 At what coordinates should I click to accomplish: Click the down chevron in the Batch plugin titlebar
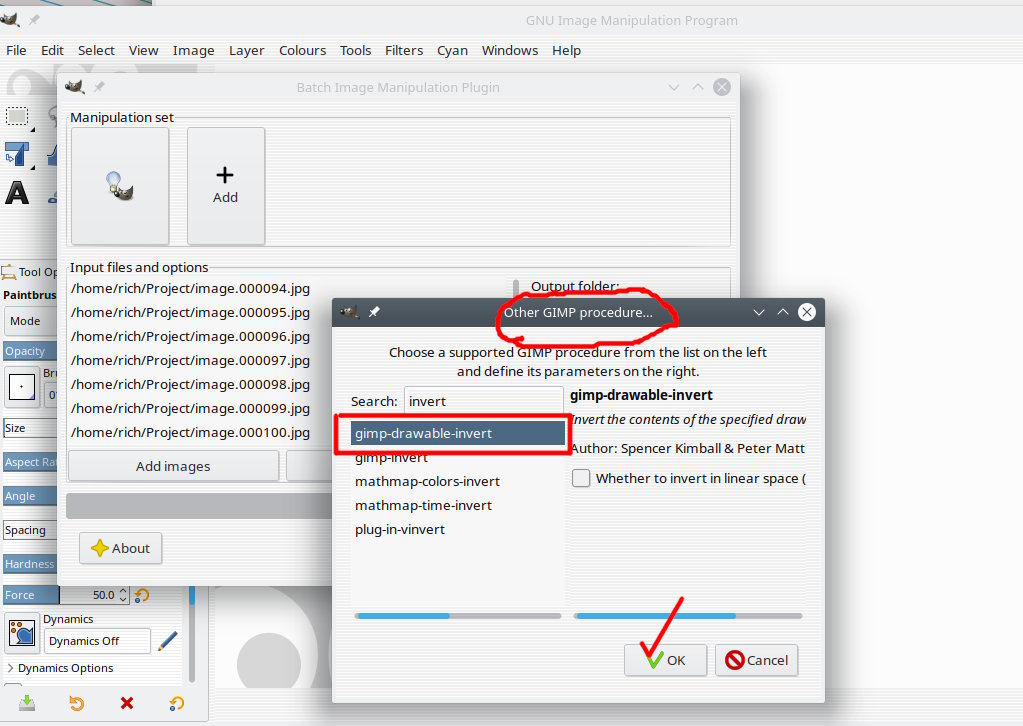point(674,87)
